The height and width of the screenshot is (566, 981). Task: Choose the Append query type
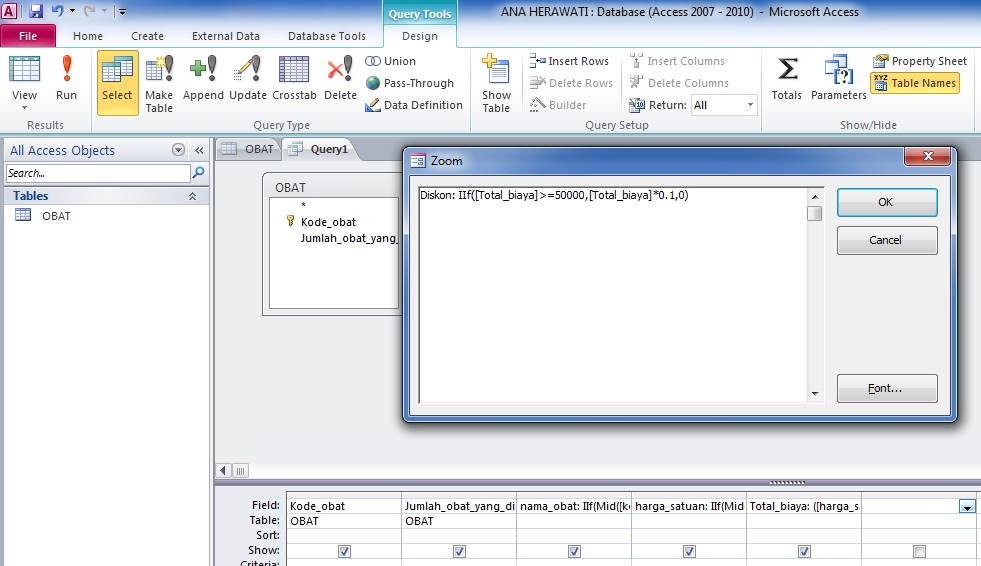tap(203, 78)
